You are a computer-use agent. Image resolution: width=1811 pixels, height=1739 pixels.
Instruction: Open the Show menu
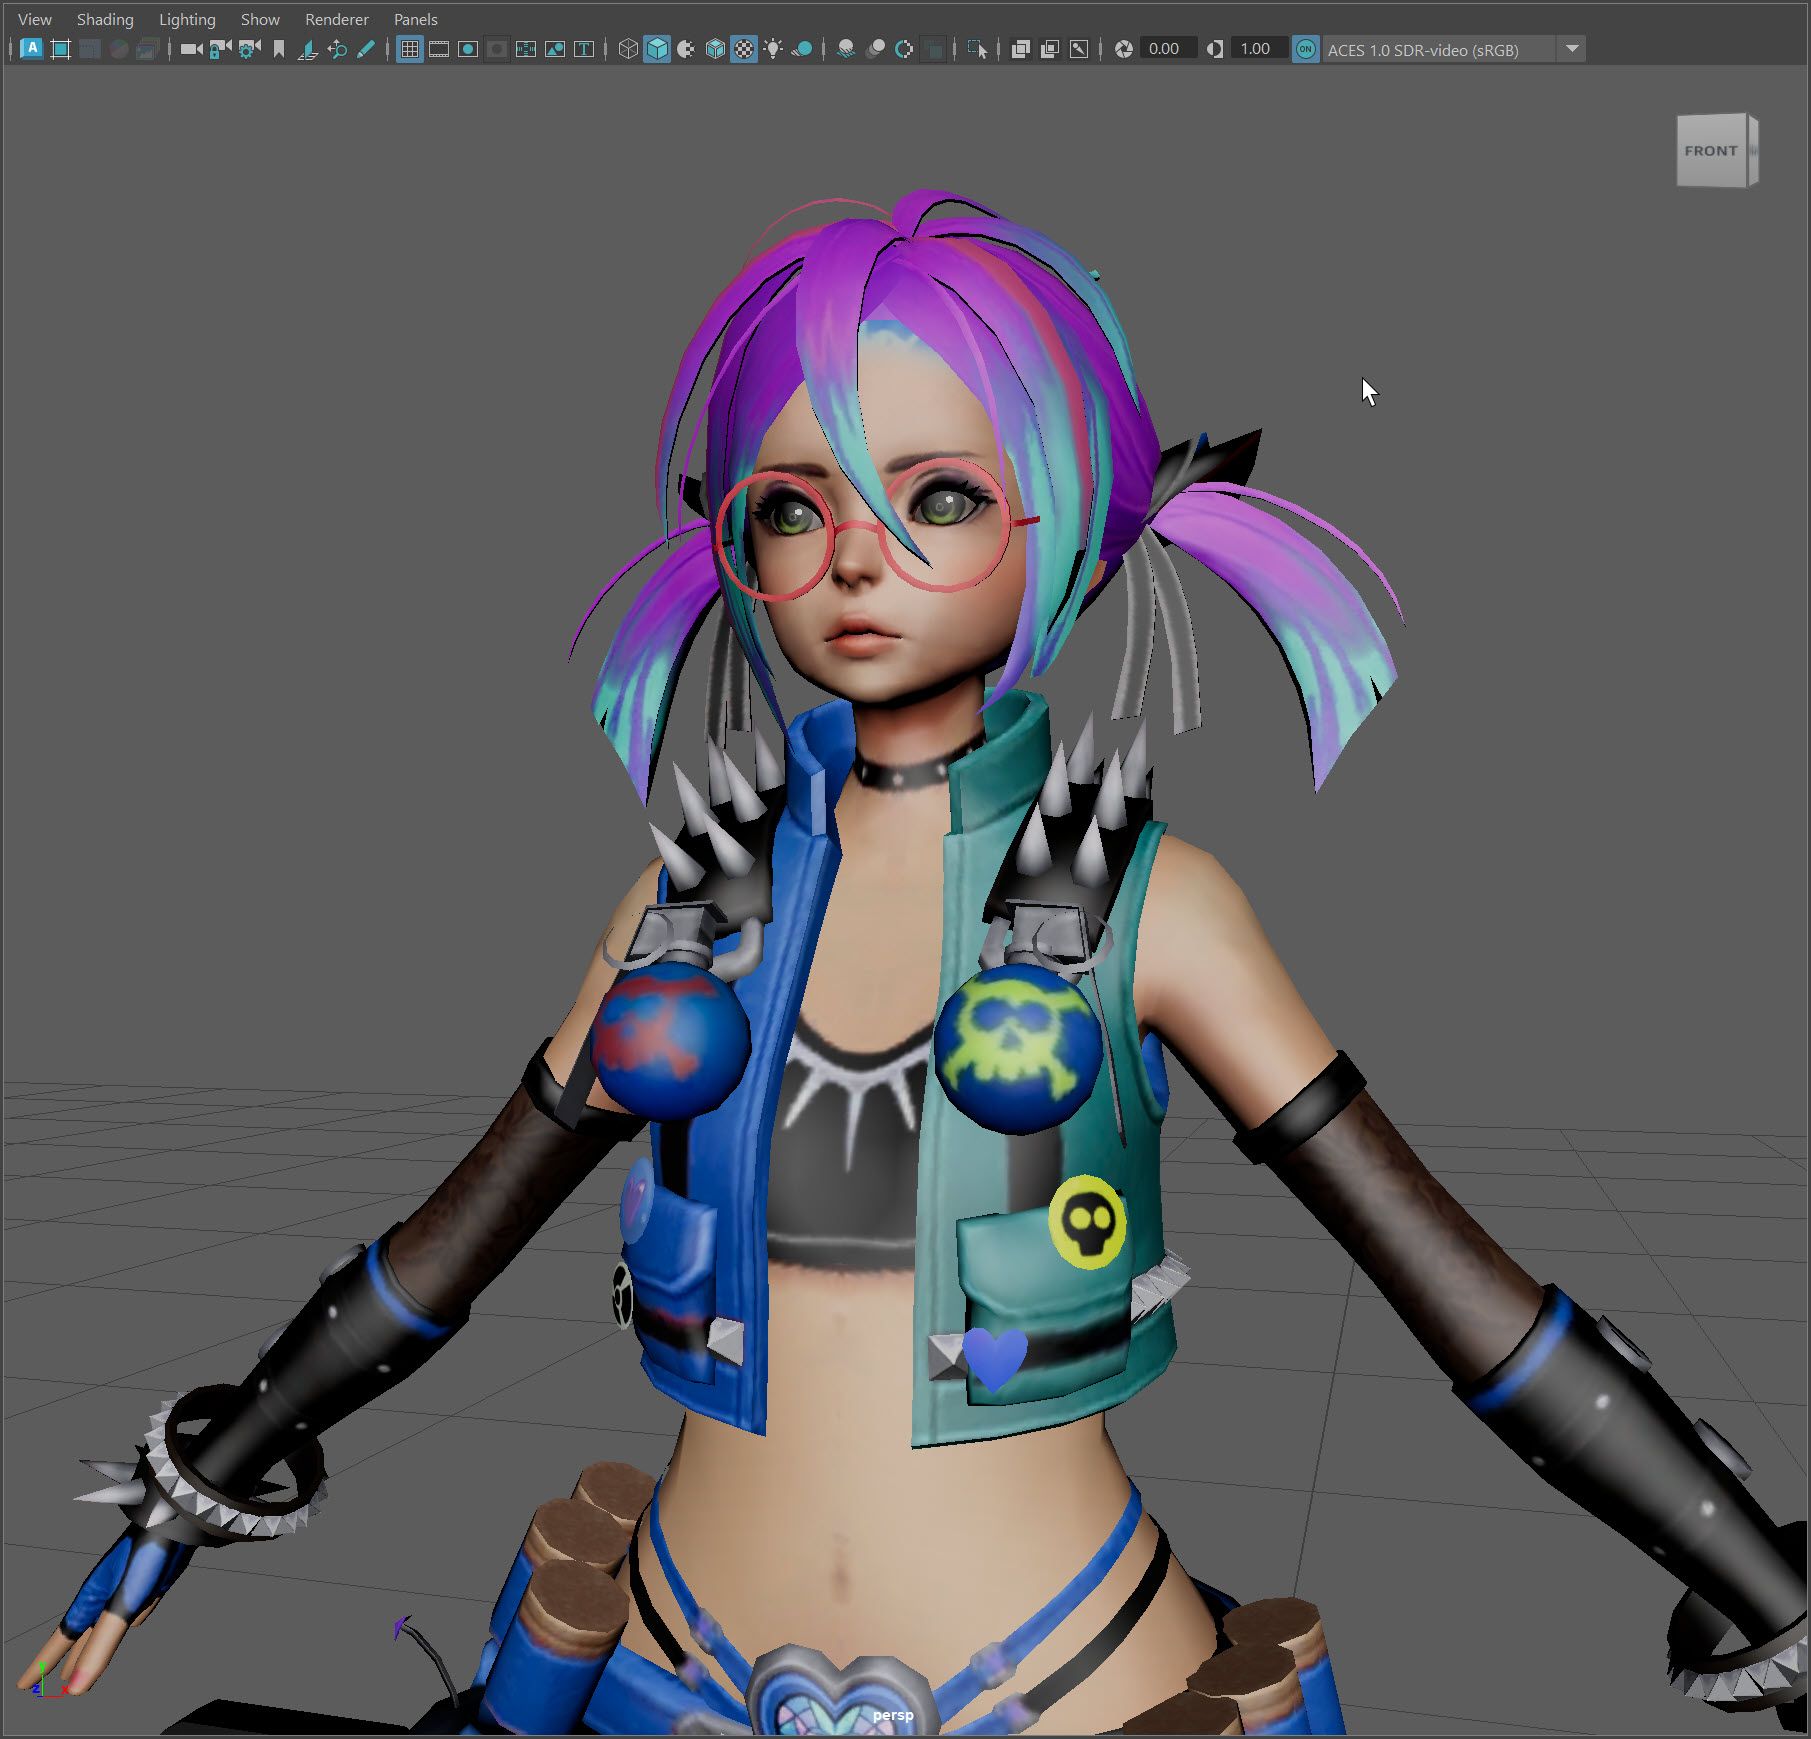click(x=260, y=19)
